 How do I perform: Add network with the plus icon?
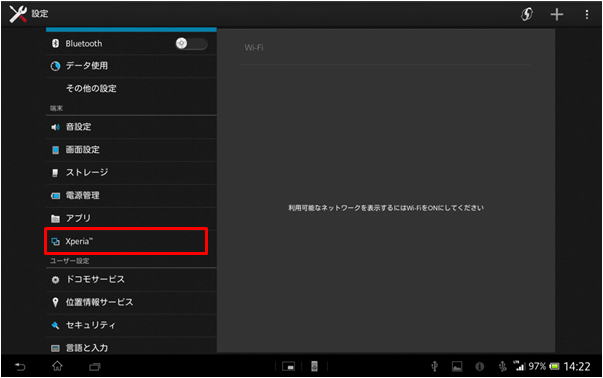pyautogui.click(x=556, y=14)
